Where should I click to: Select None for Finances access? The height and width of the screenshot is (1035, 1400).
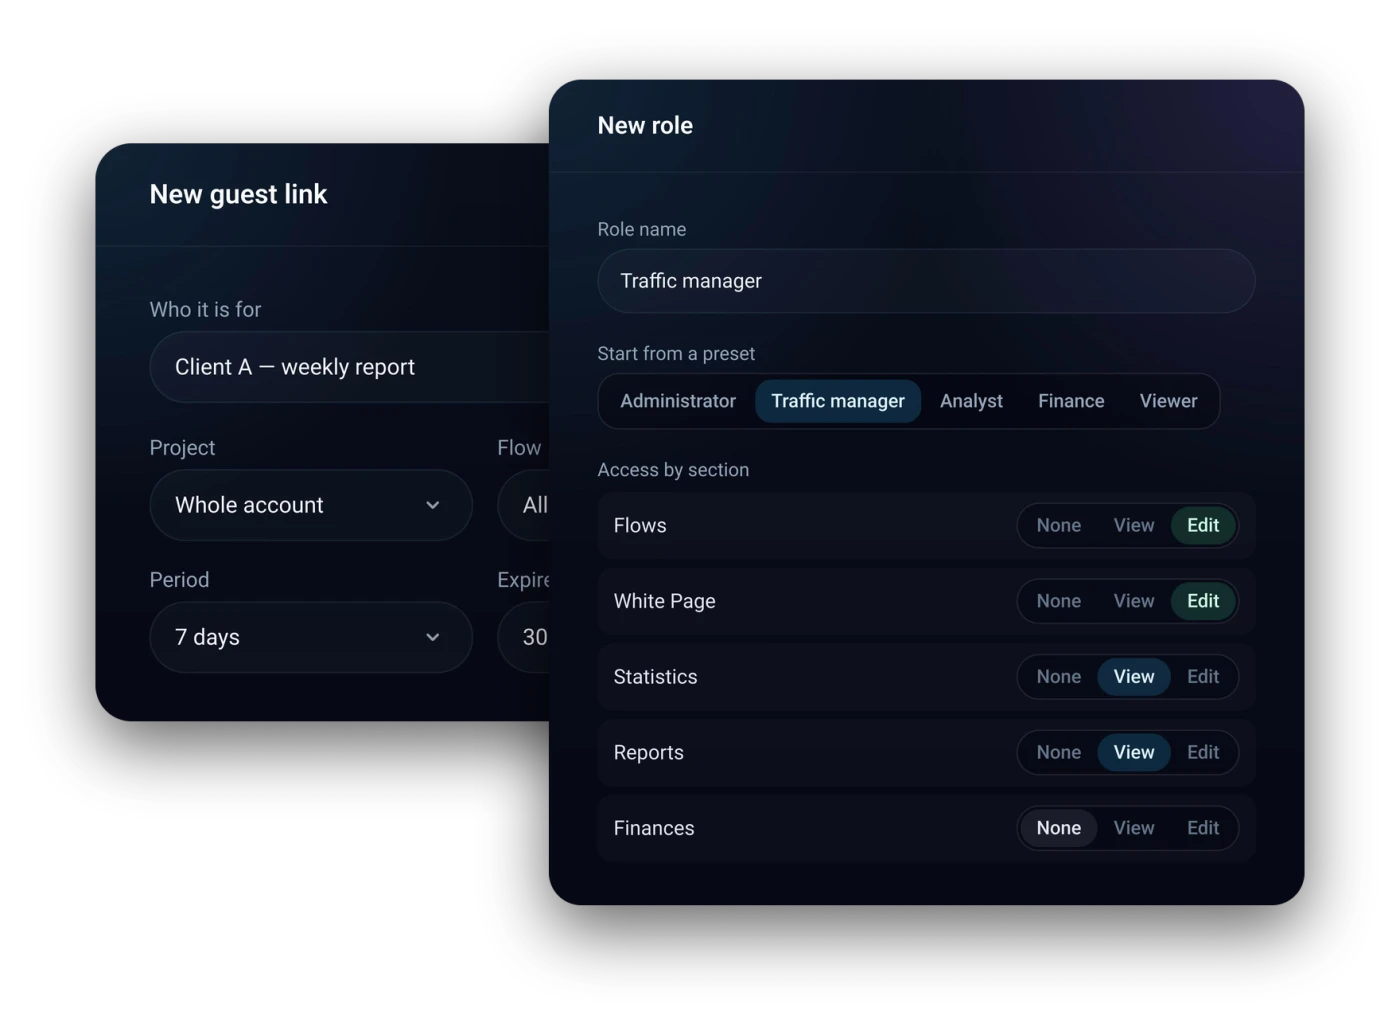[x=1058, y=828]
